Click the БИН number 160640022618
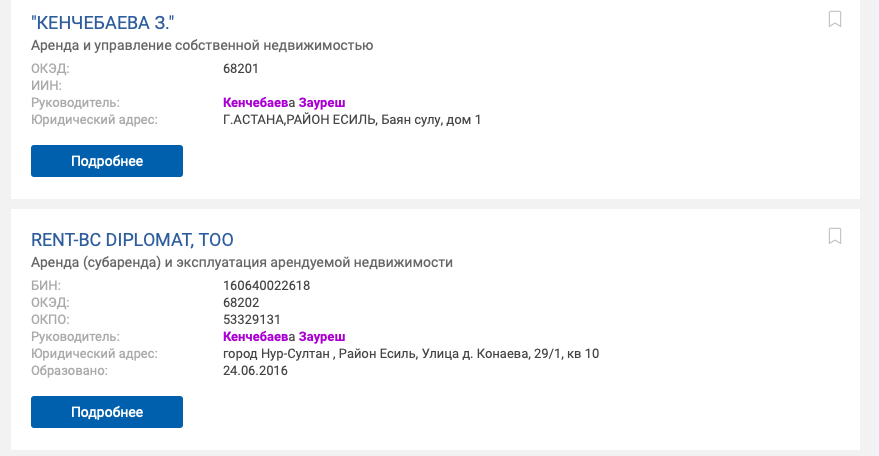879x456 pixels. click(267, 285)
